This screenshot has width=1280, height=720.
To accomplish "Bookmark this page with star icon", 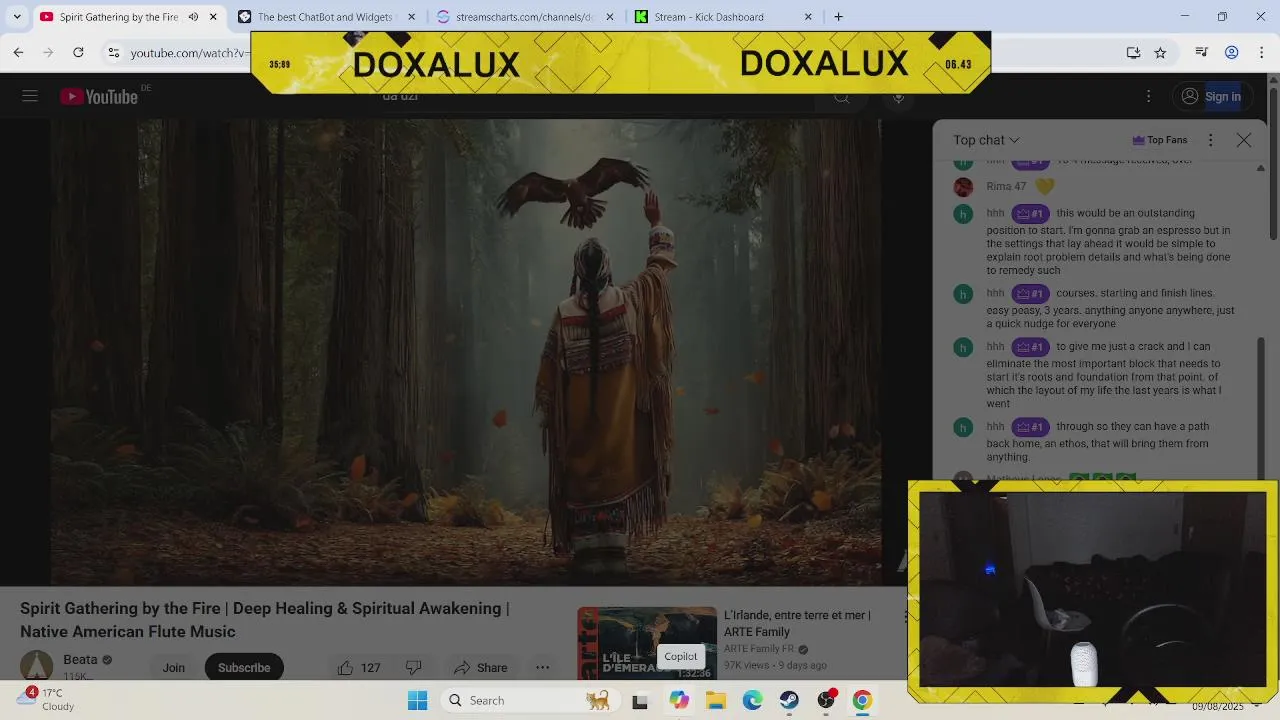I will [1160, 52].
